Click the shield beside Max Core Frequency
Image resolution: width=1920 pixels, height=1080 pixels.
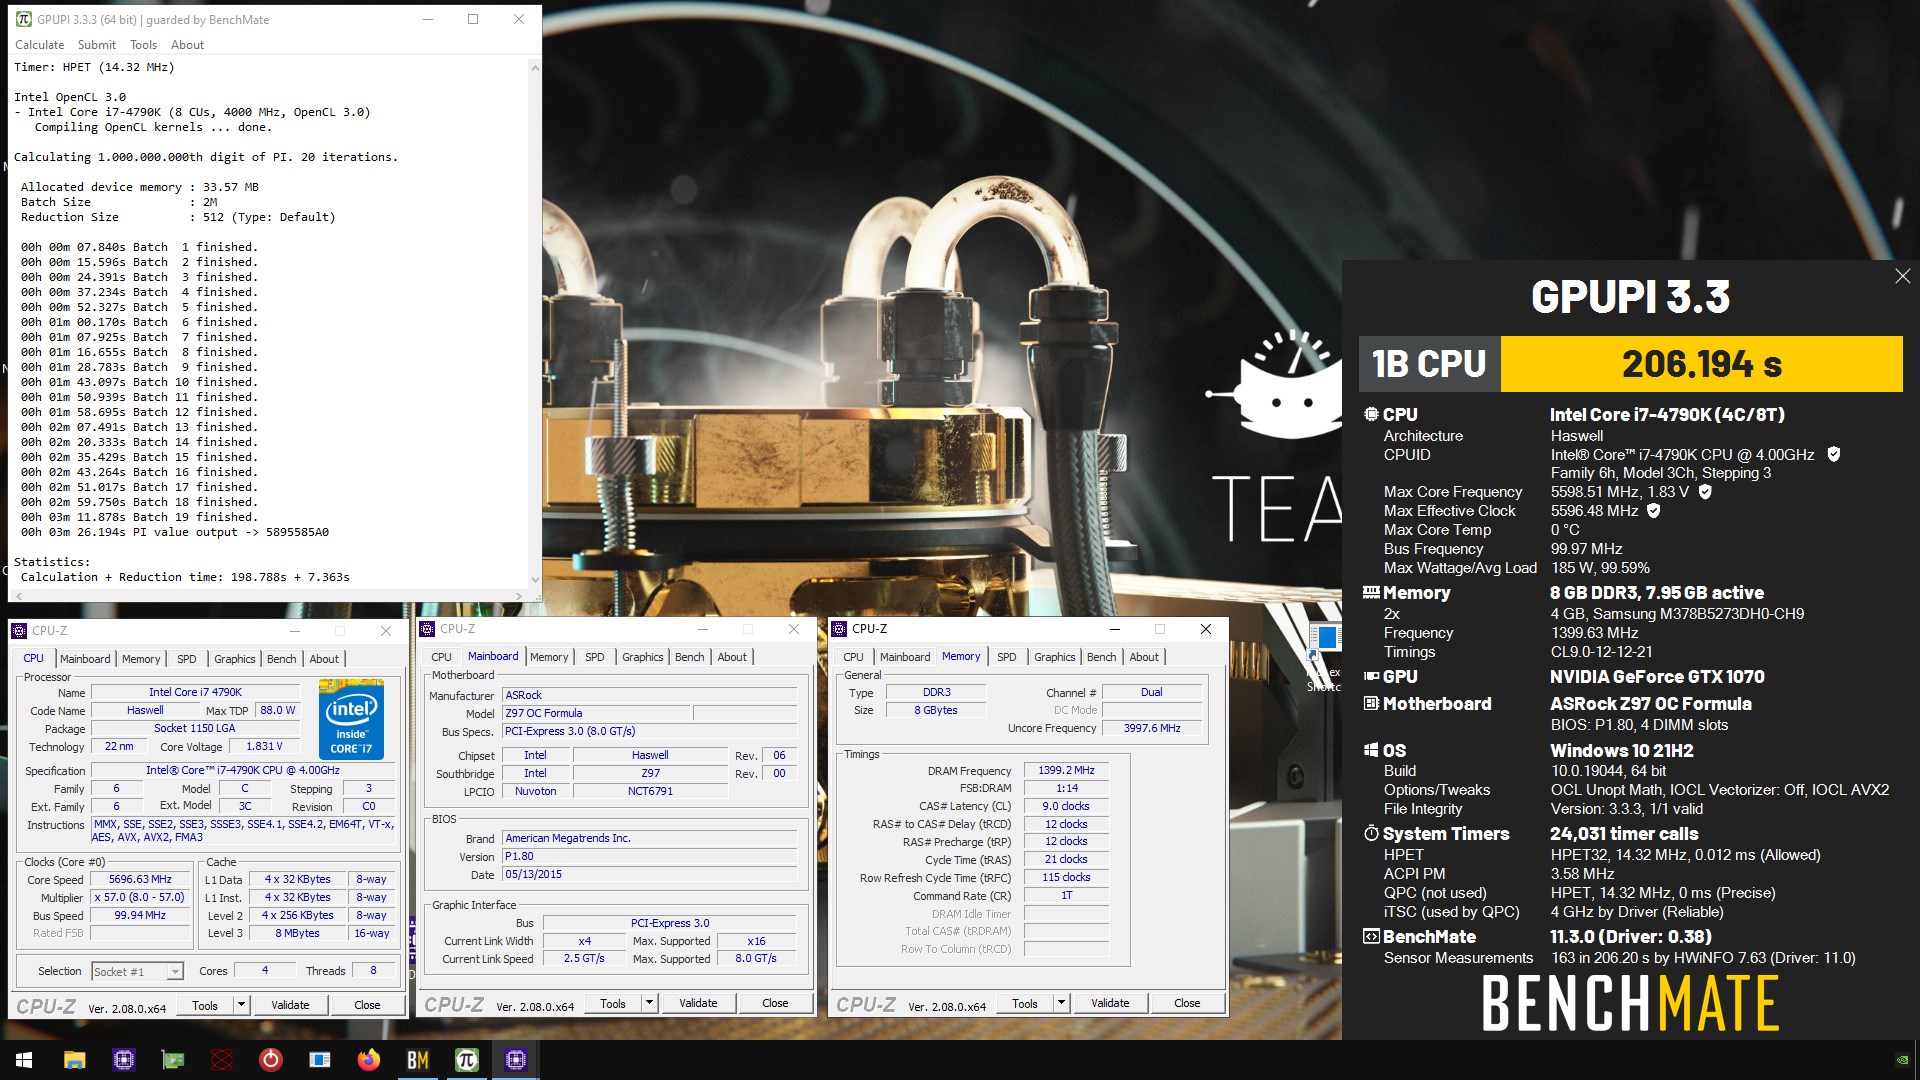pyautogui.click(x=1705, y=492)
